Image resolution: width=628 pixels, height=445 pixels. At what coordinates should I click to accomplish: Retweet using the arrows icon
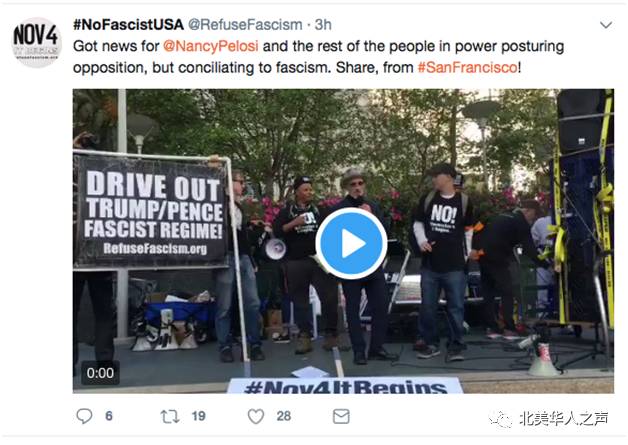[x=170, y=417]
